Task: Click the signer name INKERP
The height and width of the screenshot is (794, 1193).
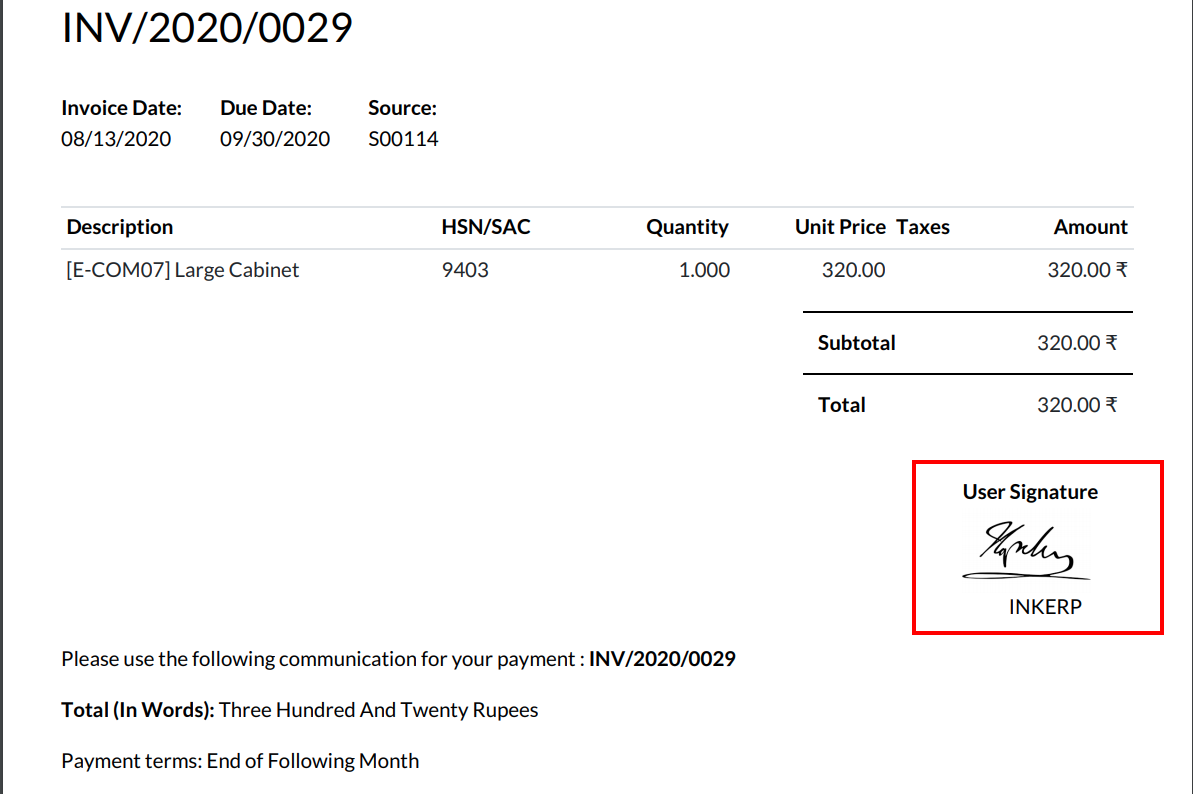Action: [1045, 607]
